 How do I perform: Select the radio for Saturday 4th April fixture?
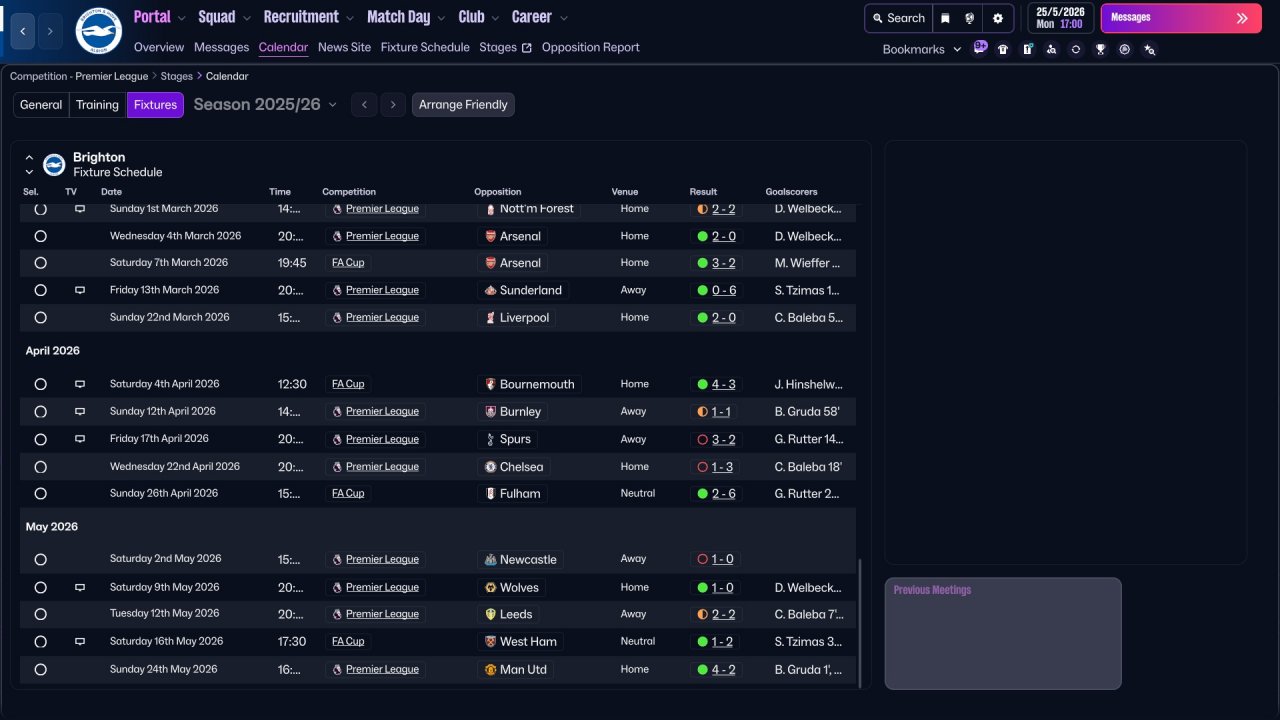[40, 384]
